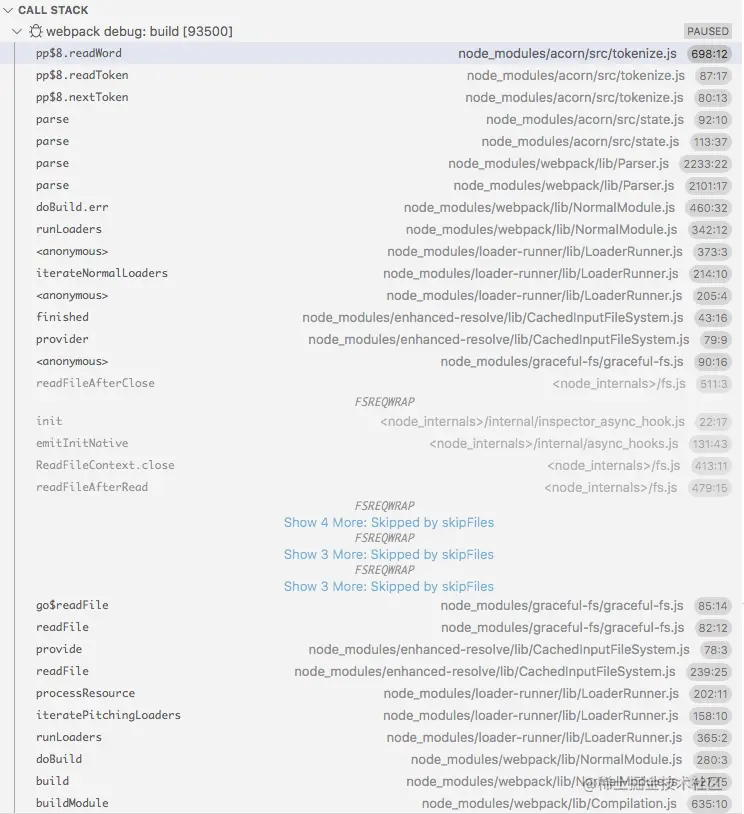744x814 pixels.
Task: Click the 511:3 line badge
Action: [x=713, y=384]
